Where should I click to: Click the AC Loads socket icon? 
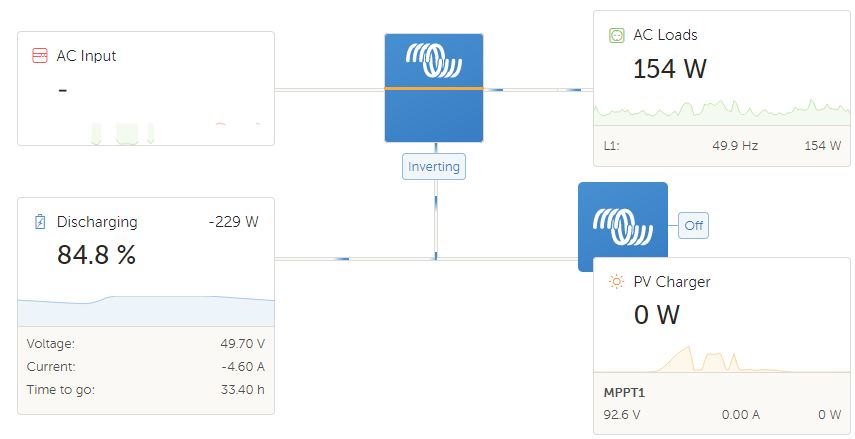[x=617, y=35]
